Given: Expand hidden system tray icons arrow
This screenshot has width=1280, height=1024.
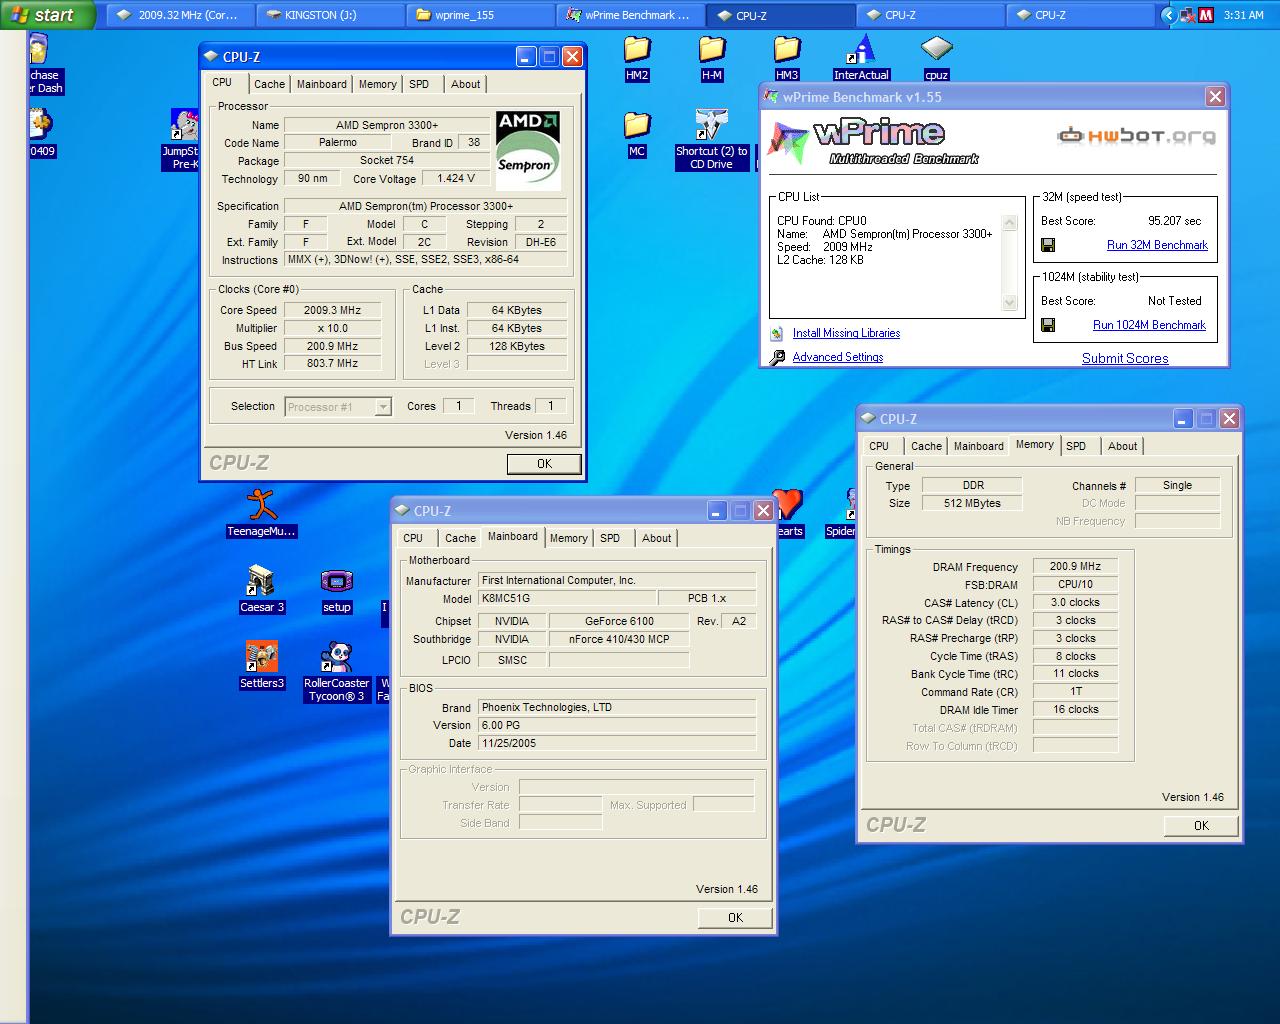Looking at the screenshot, I should (x=1168, y=15).
